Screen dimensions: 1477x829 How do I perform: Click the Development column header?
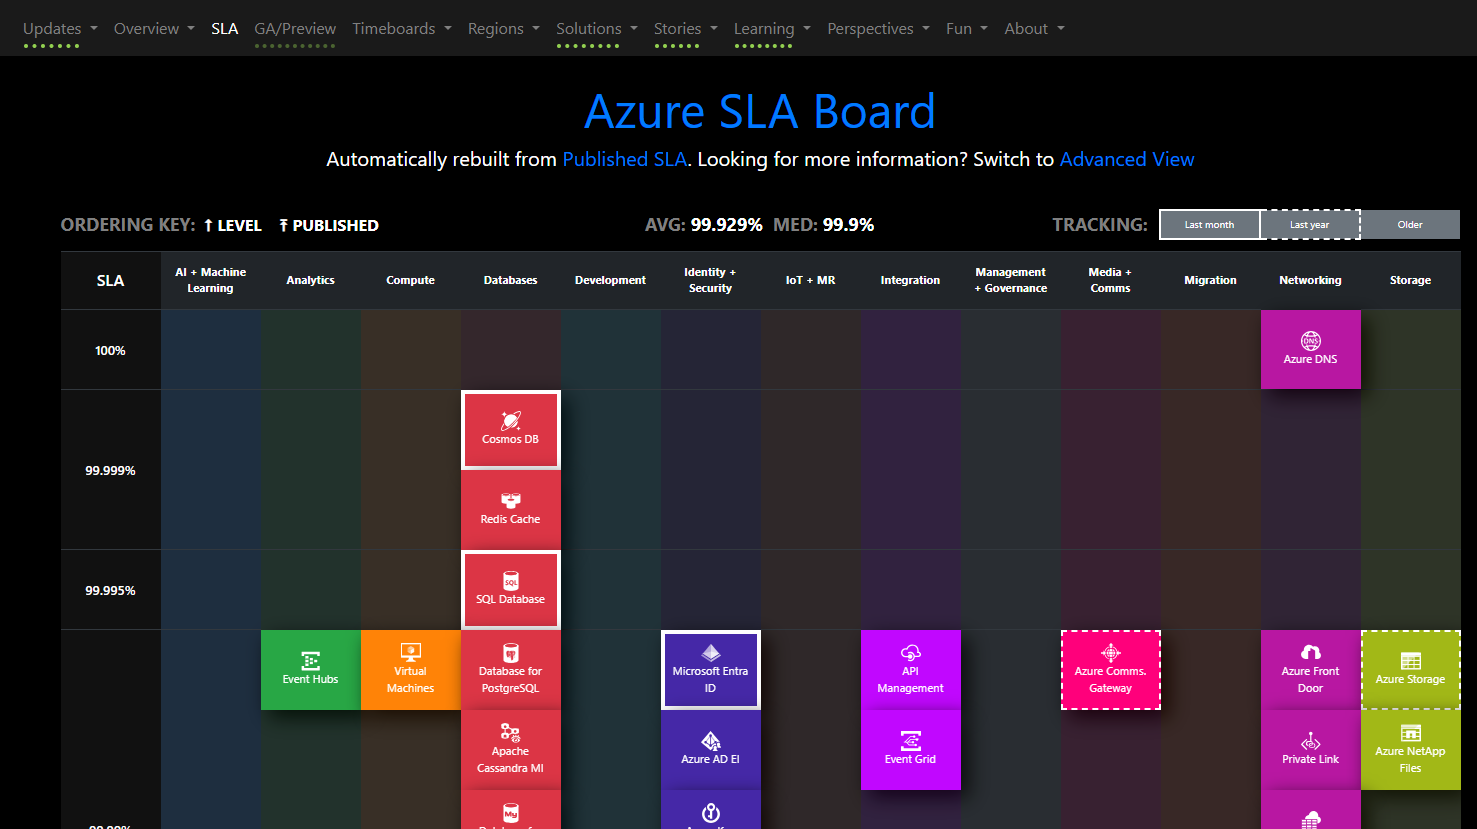pos(610,280)
